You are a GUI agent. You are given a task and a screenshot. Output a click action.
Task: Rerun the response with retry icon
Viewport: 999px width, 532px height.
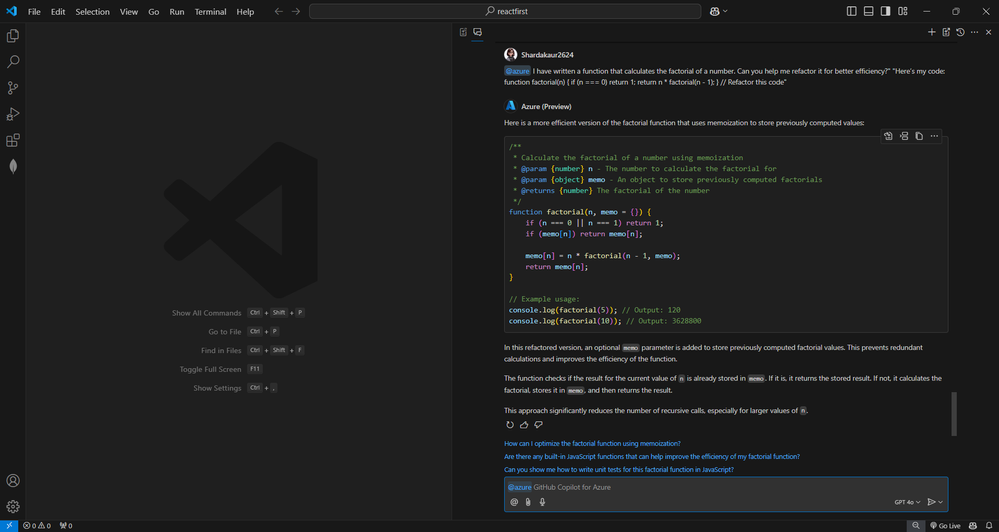[x=510, y=424]
